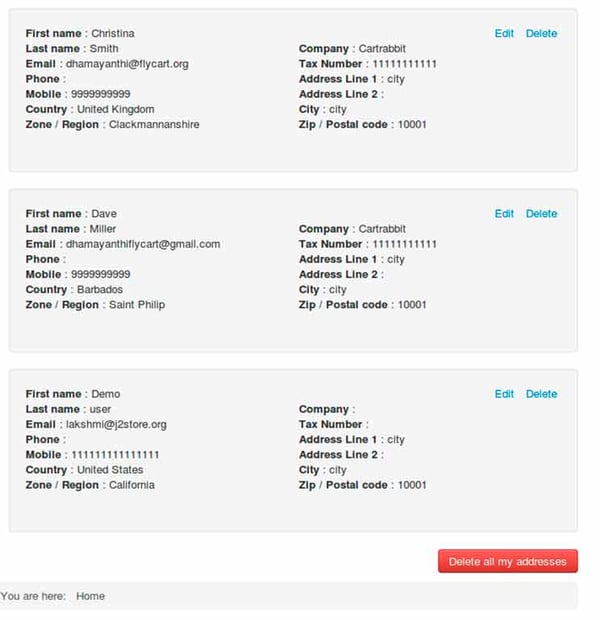
Task: Select the California region value
Action: coord(131,485)
